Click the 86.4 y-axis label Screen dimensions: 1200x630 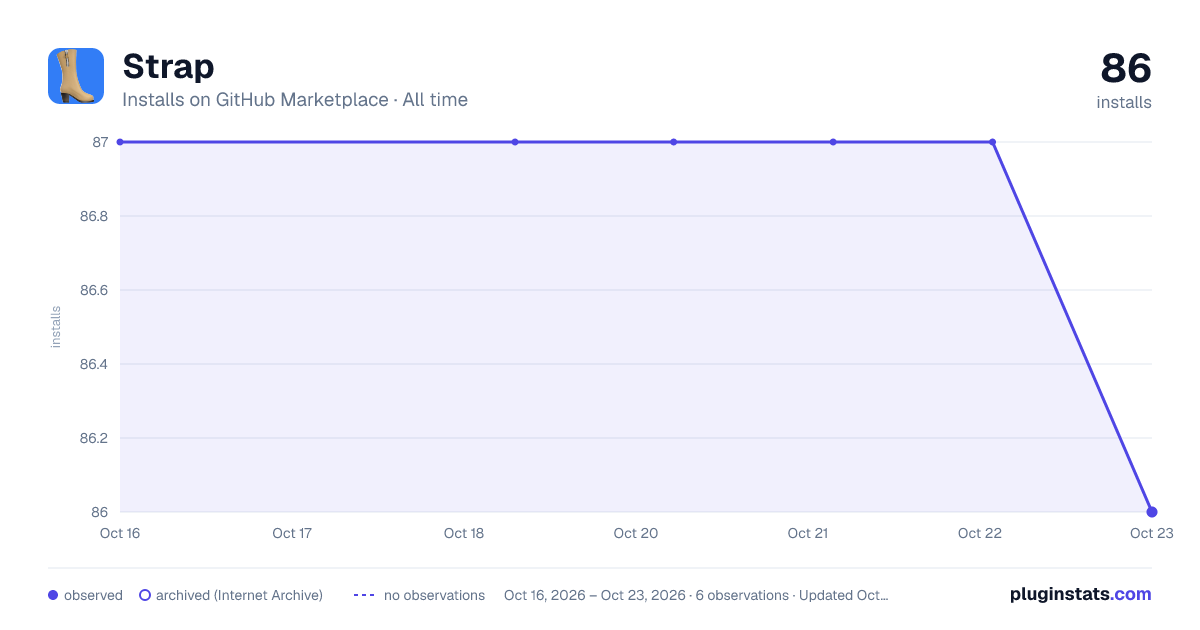(94, 364)
